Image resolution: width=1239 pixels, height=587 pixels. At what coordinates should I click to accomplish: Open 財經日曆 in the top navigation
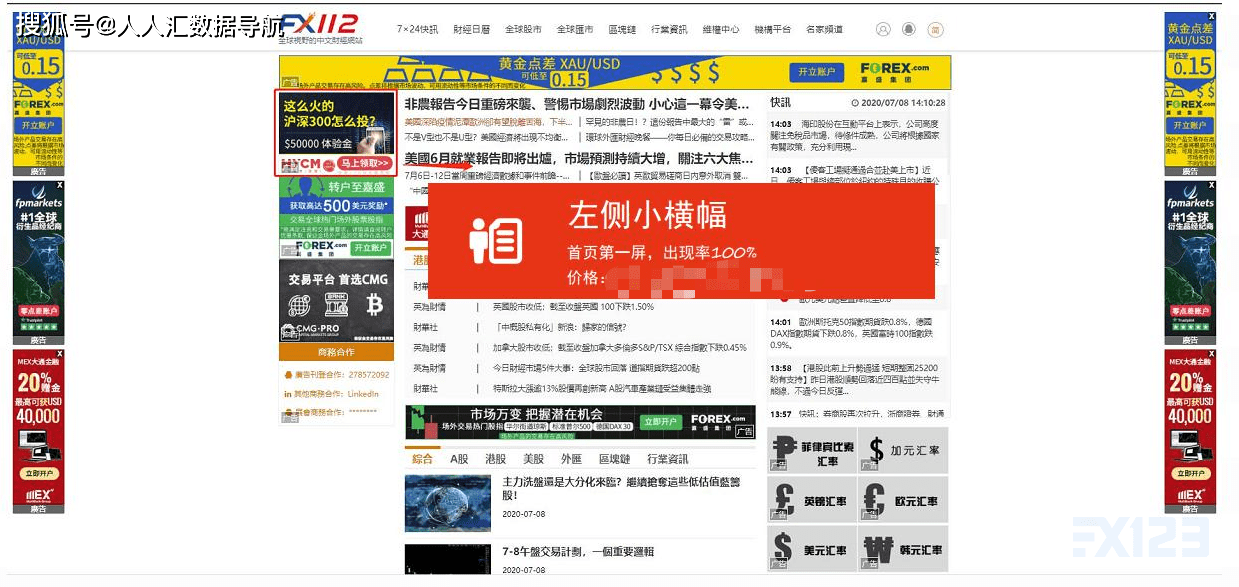(471, 30)
